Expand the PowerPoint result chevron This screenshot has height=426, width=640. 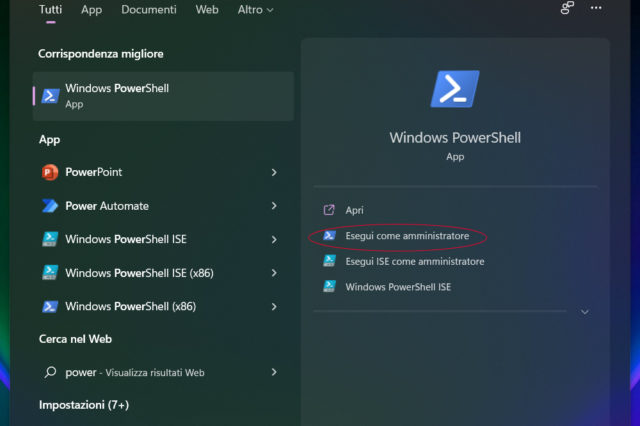click(x=274, y=172)
